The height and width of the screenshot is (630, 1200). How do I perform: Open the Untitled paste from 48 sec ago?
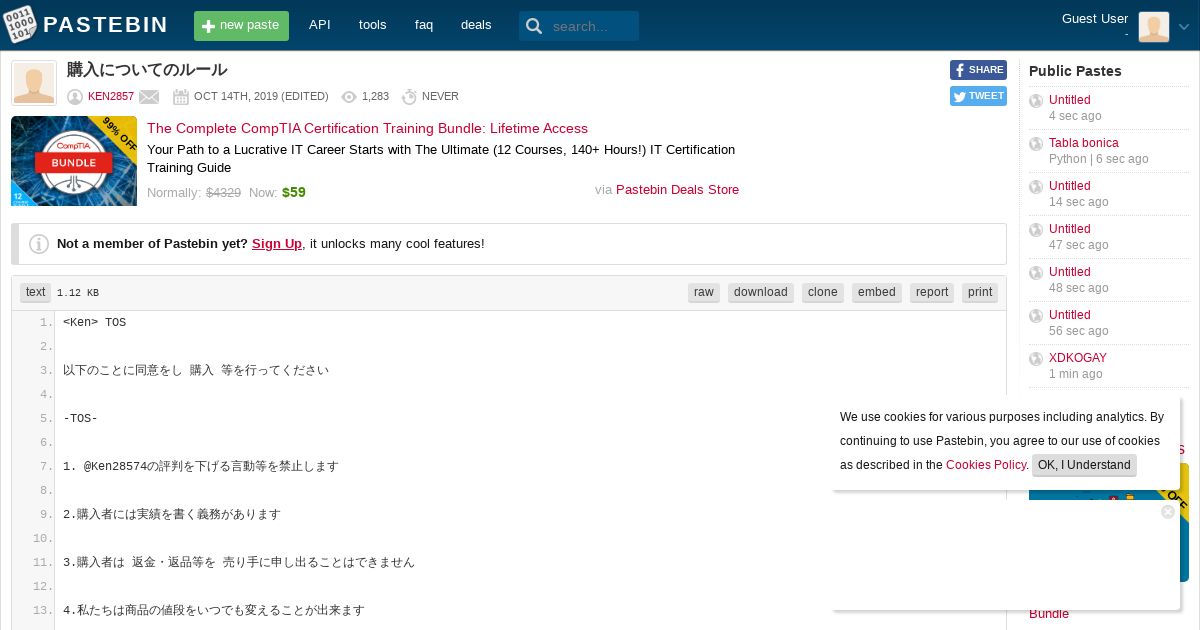click(1069, 272)
